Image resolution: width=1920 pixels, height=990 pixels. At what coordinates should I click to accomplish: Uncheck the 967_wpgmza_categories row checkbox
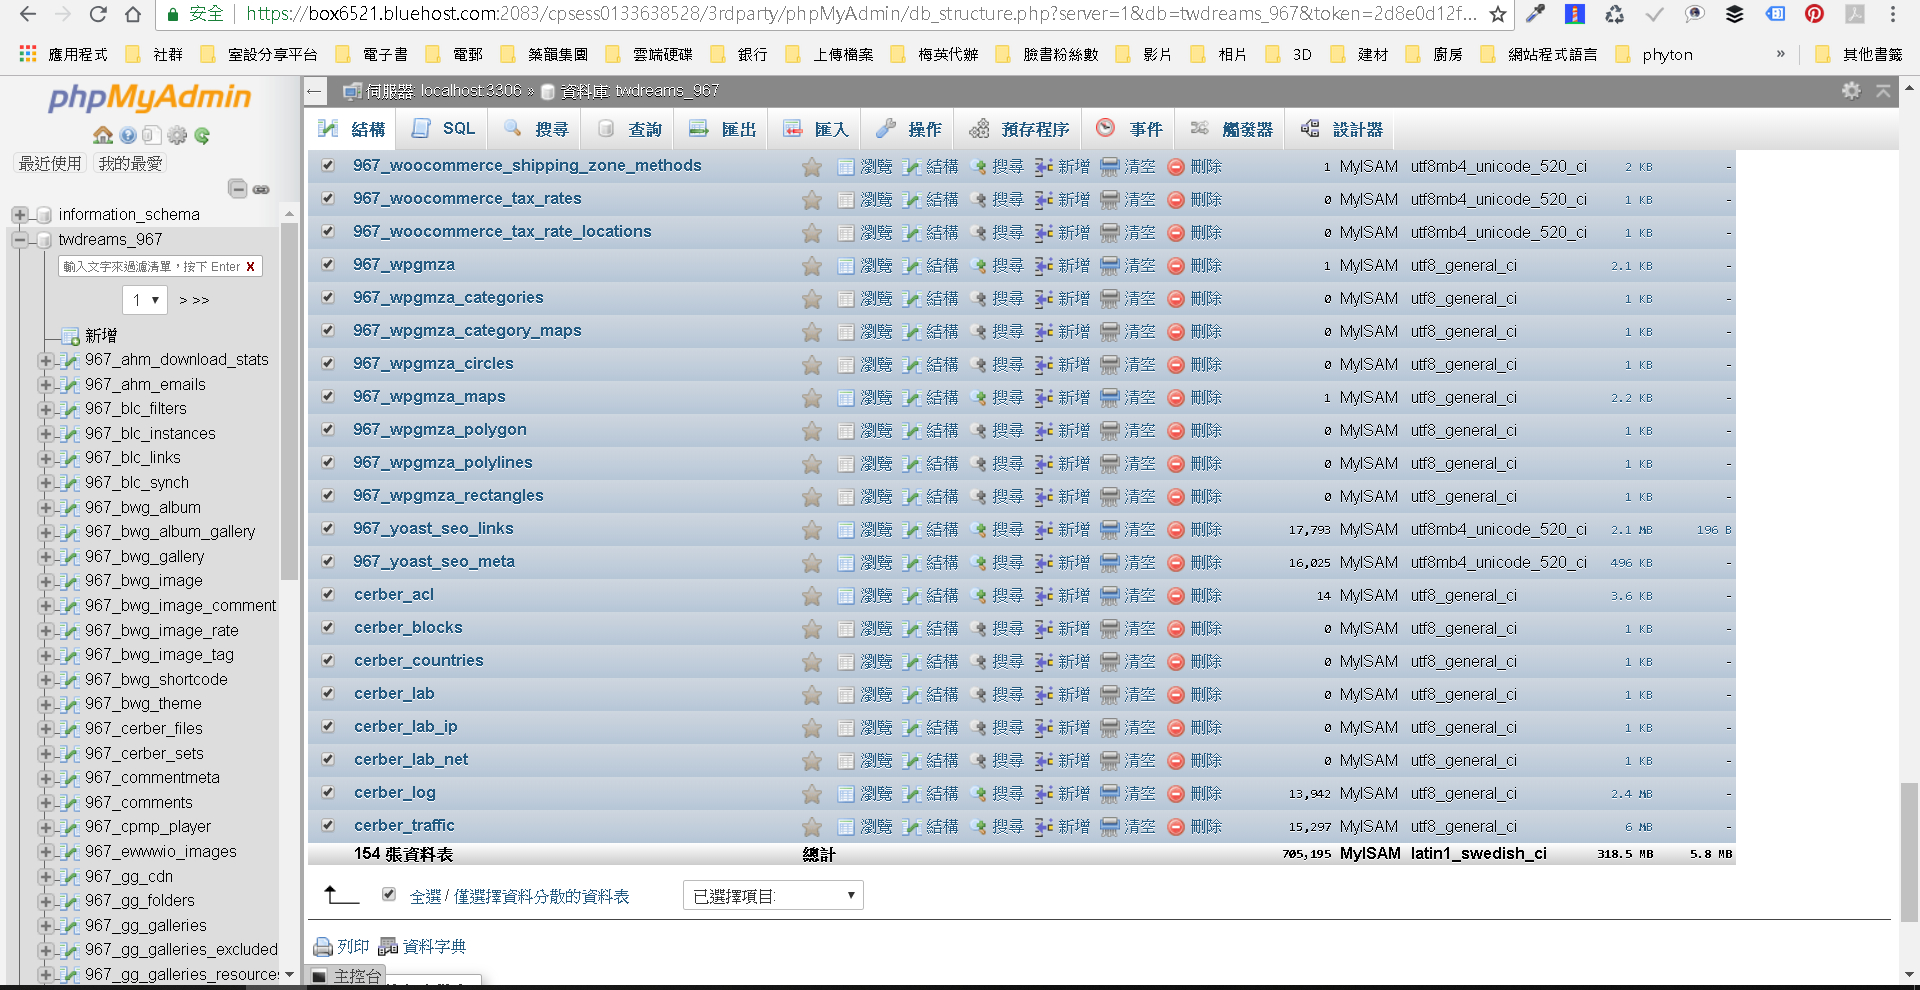[x=328, y=298]
